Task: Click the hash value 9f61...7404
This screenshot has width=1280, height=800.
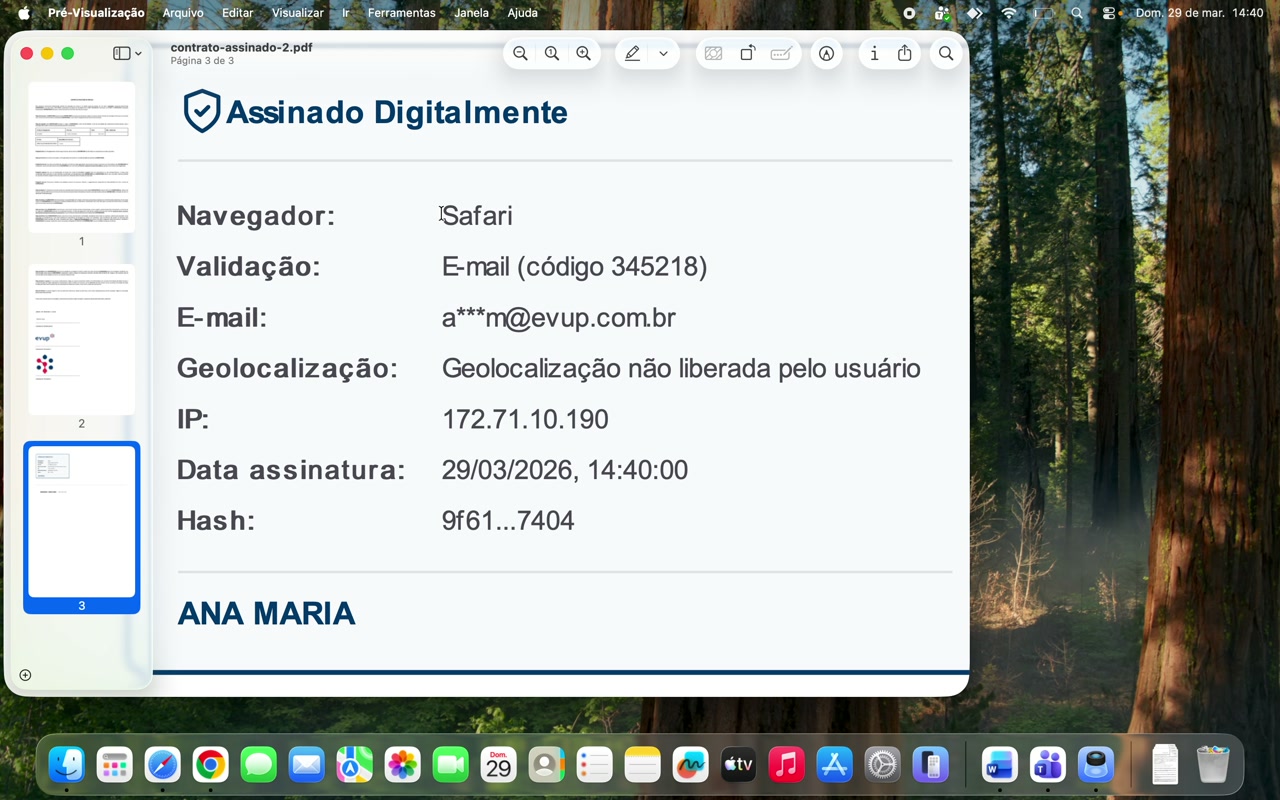Action: [x=508, y=521]
